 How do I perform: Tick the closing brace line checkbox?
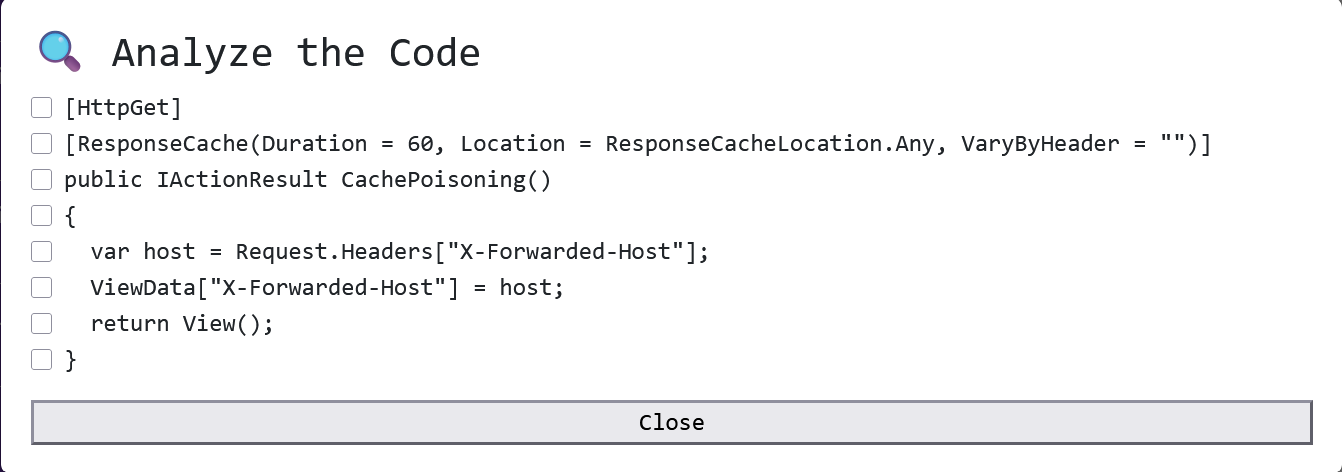[x=41, y=360]
